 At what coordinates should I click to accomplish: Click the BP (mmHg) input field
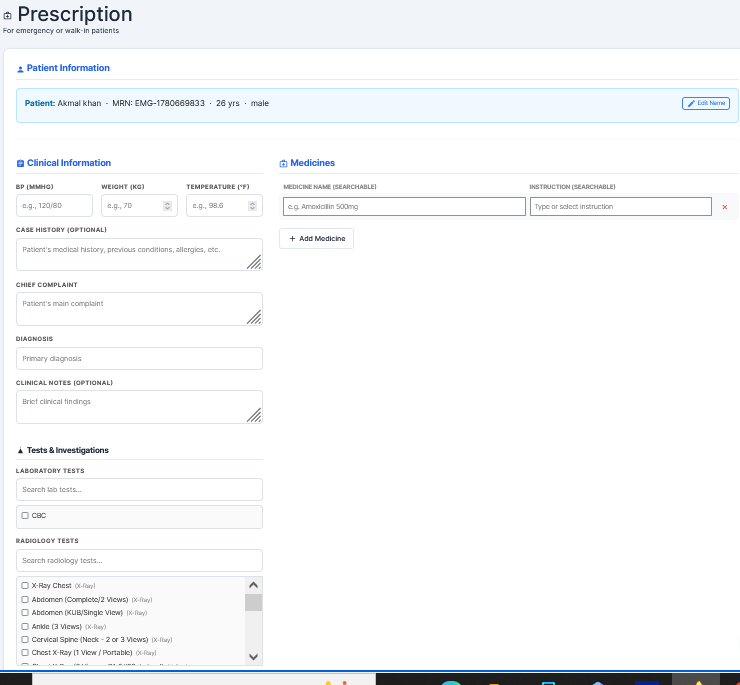tap(54, 206)
